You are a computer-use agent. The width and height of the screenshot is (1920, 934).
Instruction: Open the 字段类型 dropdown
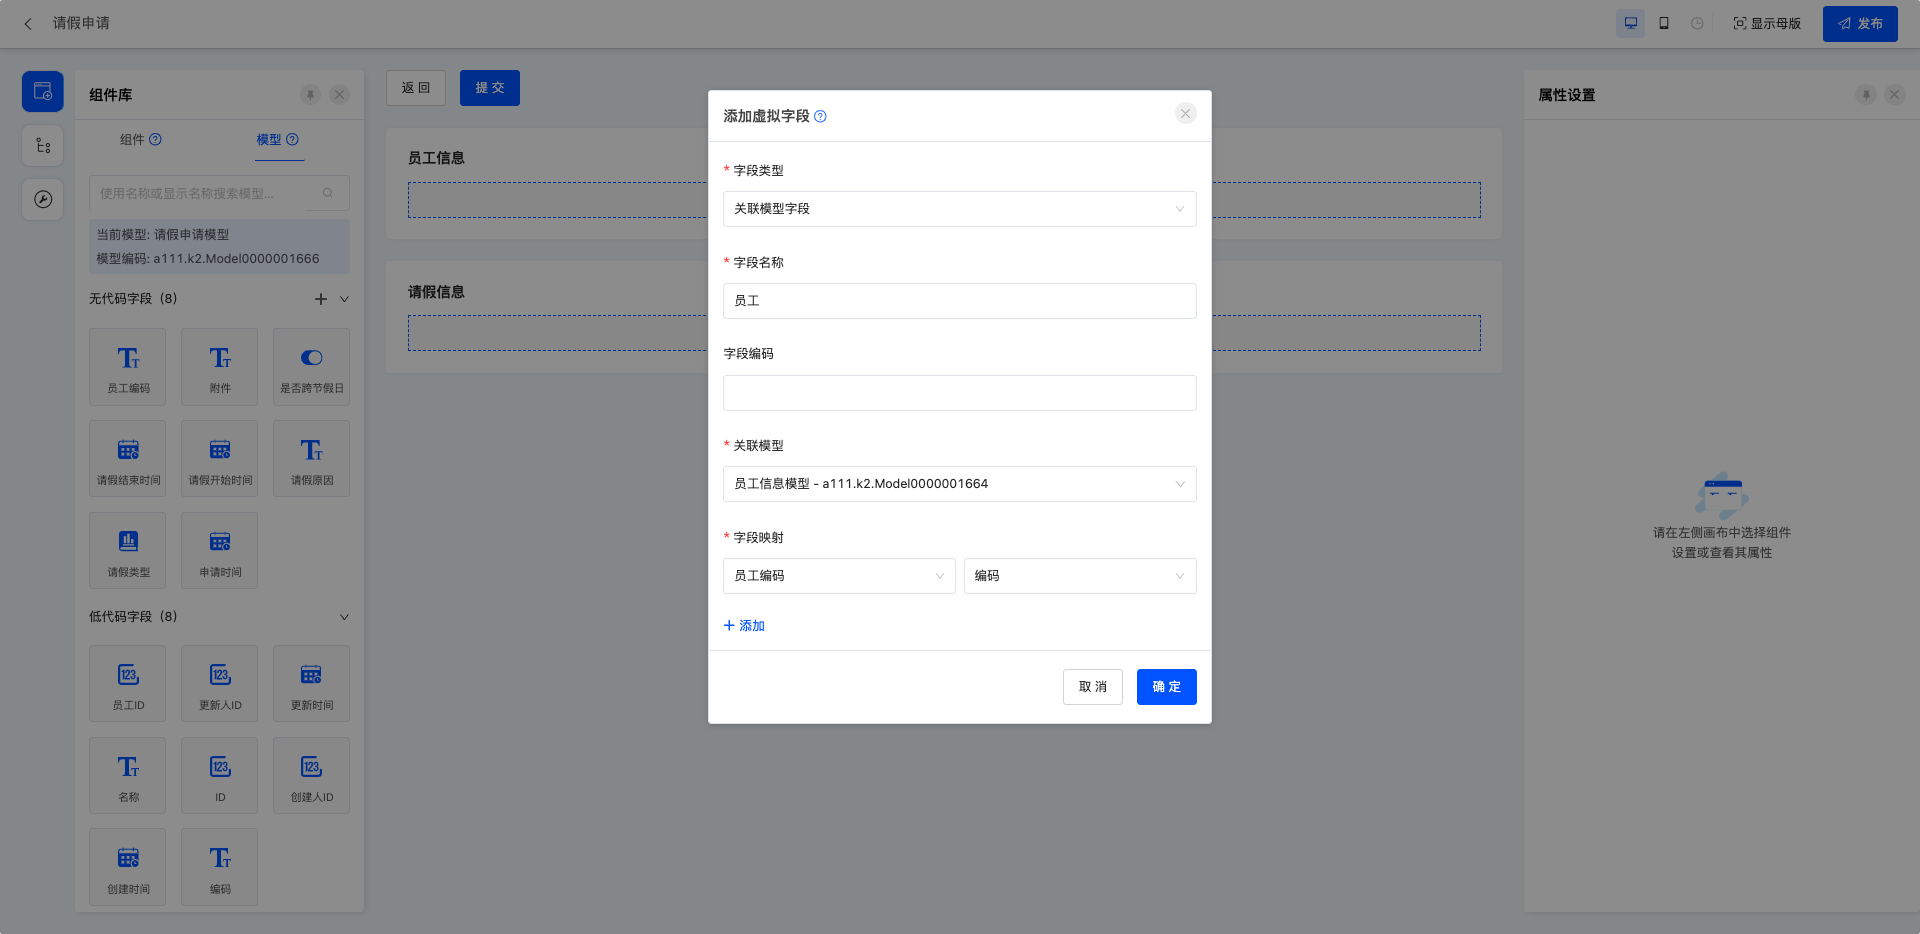coord(959,209)
